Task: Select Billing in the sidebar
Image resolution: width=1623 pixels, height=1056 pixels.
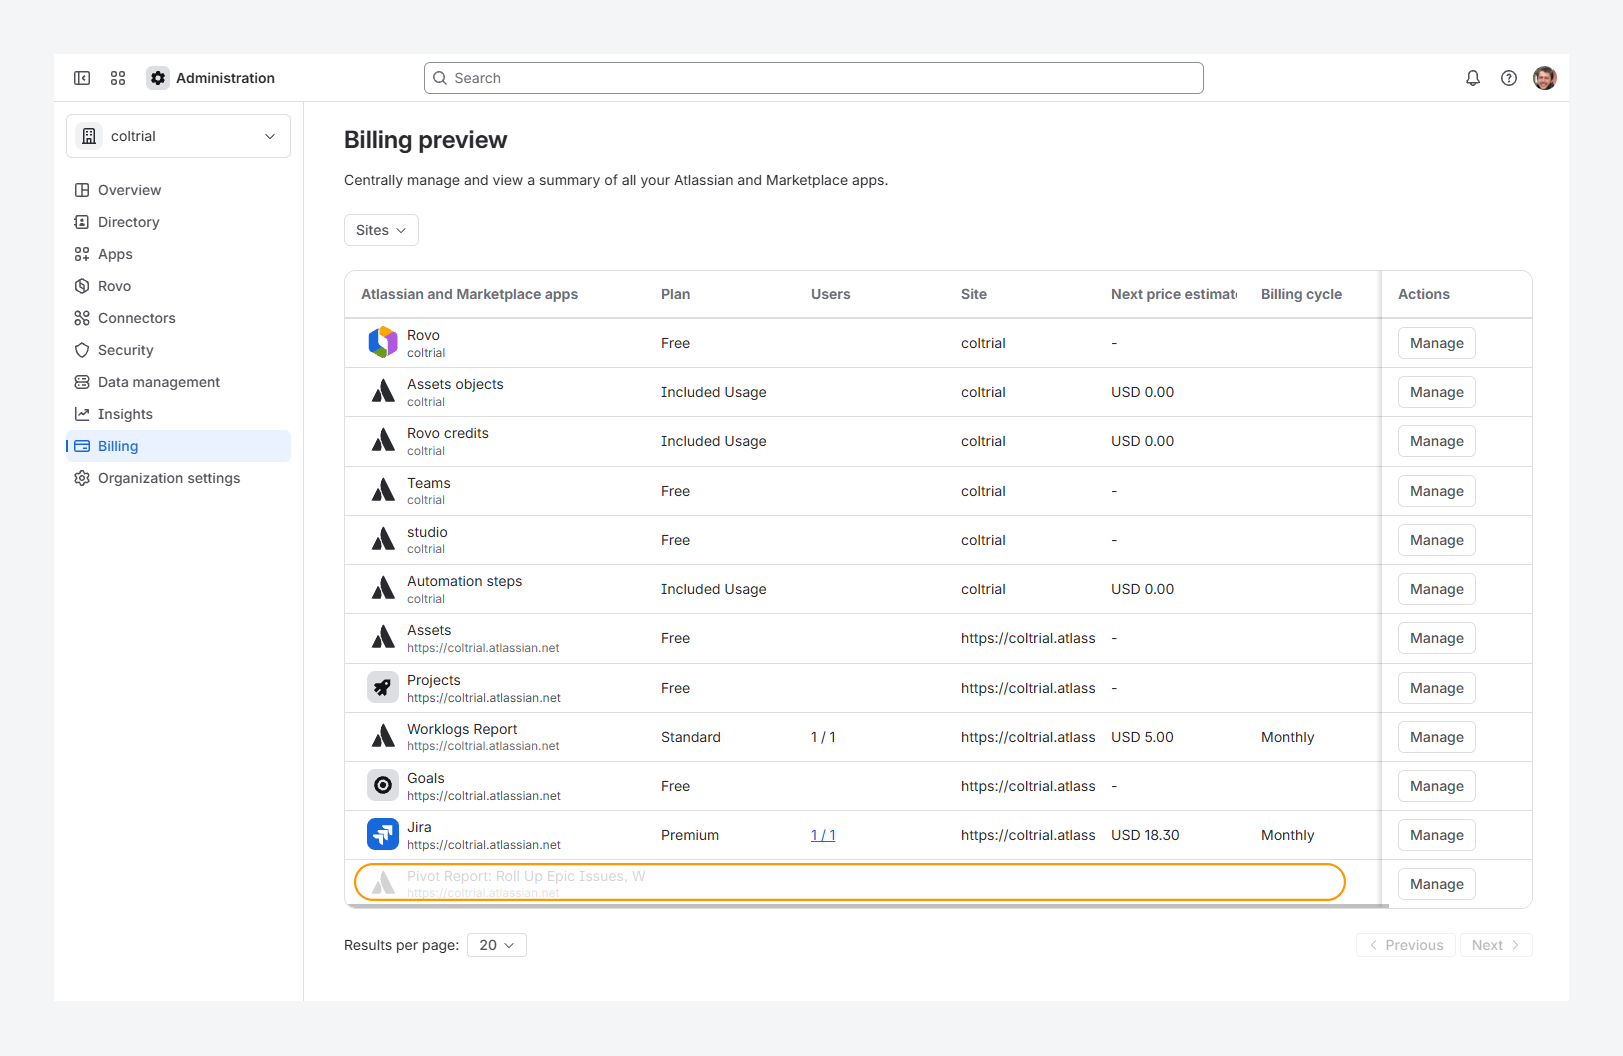Action: (178, 446)
